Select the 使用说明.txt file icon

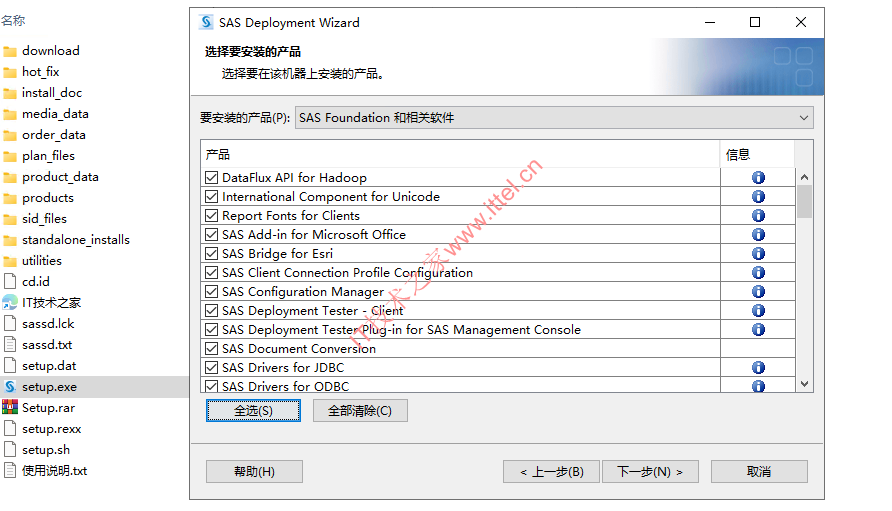click(x=10, y=471)
